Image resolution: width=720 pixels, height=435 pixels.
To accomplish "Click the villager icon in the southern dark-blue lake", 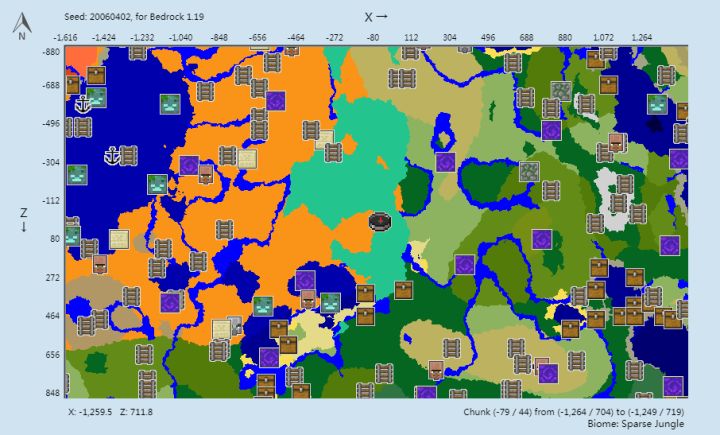I will click(308, 299).
